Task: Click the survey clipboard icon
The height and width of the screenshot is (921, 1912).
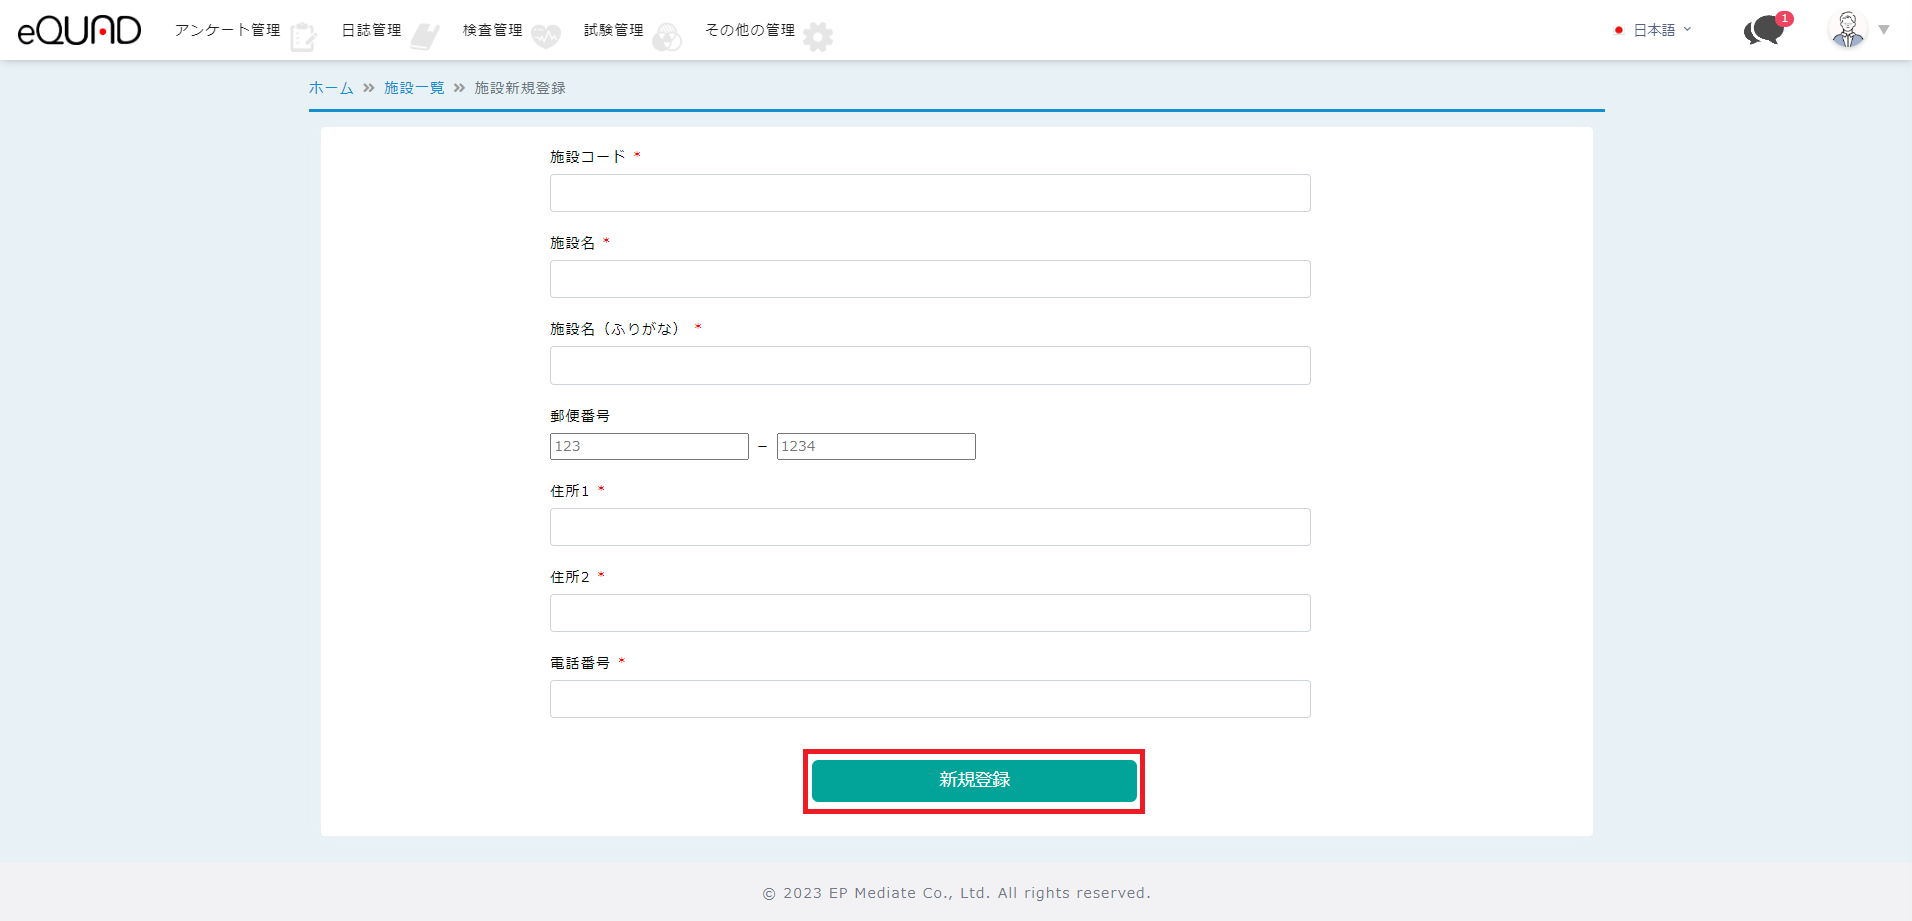Action: pyautogui.click(x=303, y=37)
